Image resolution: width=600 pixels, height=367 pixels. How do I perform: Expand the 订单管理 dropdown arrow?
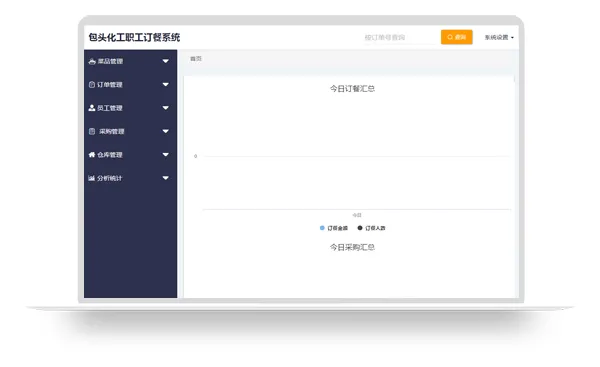[166, 85]
